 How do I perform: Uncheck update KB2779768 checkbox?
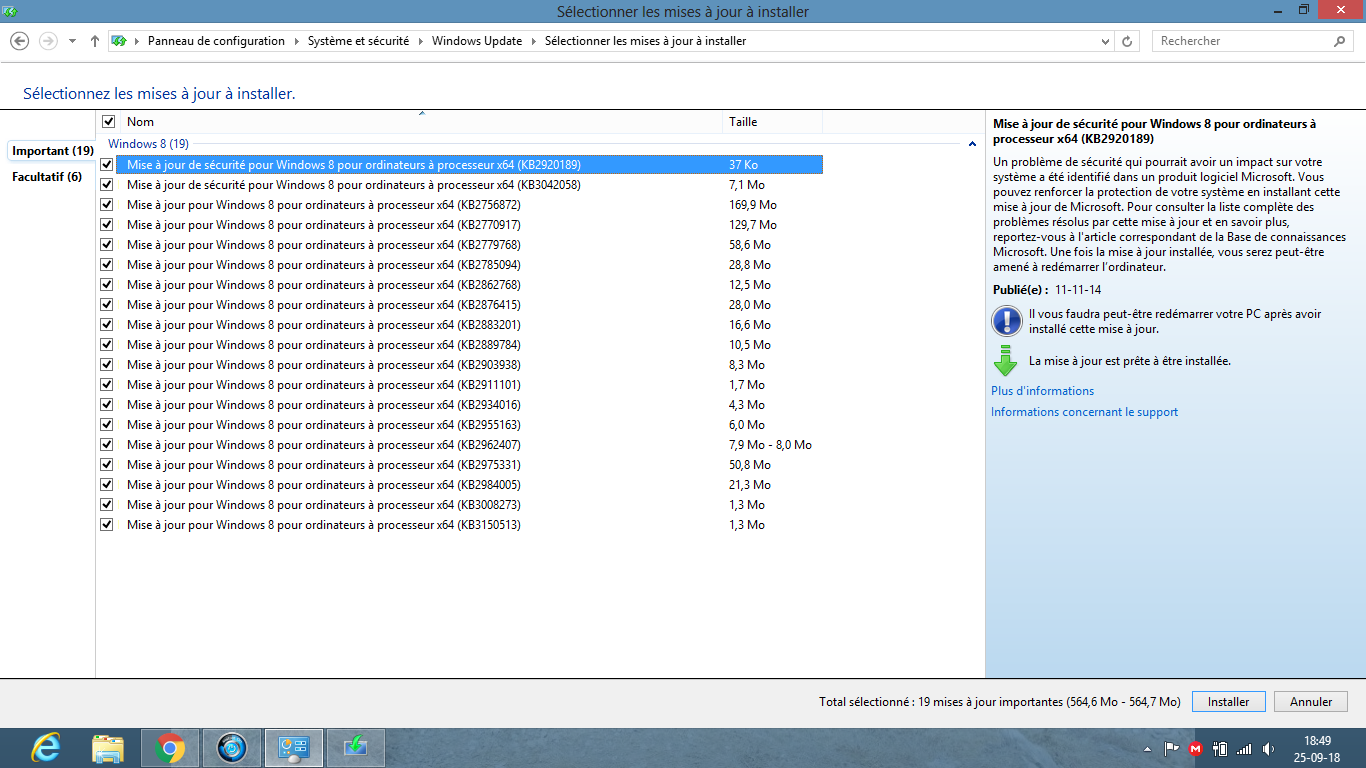click(107, 244)
